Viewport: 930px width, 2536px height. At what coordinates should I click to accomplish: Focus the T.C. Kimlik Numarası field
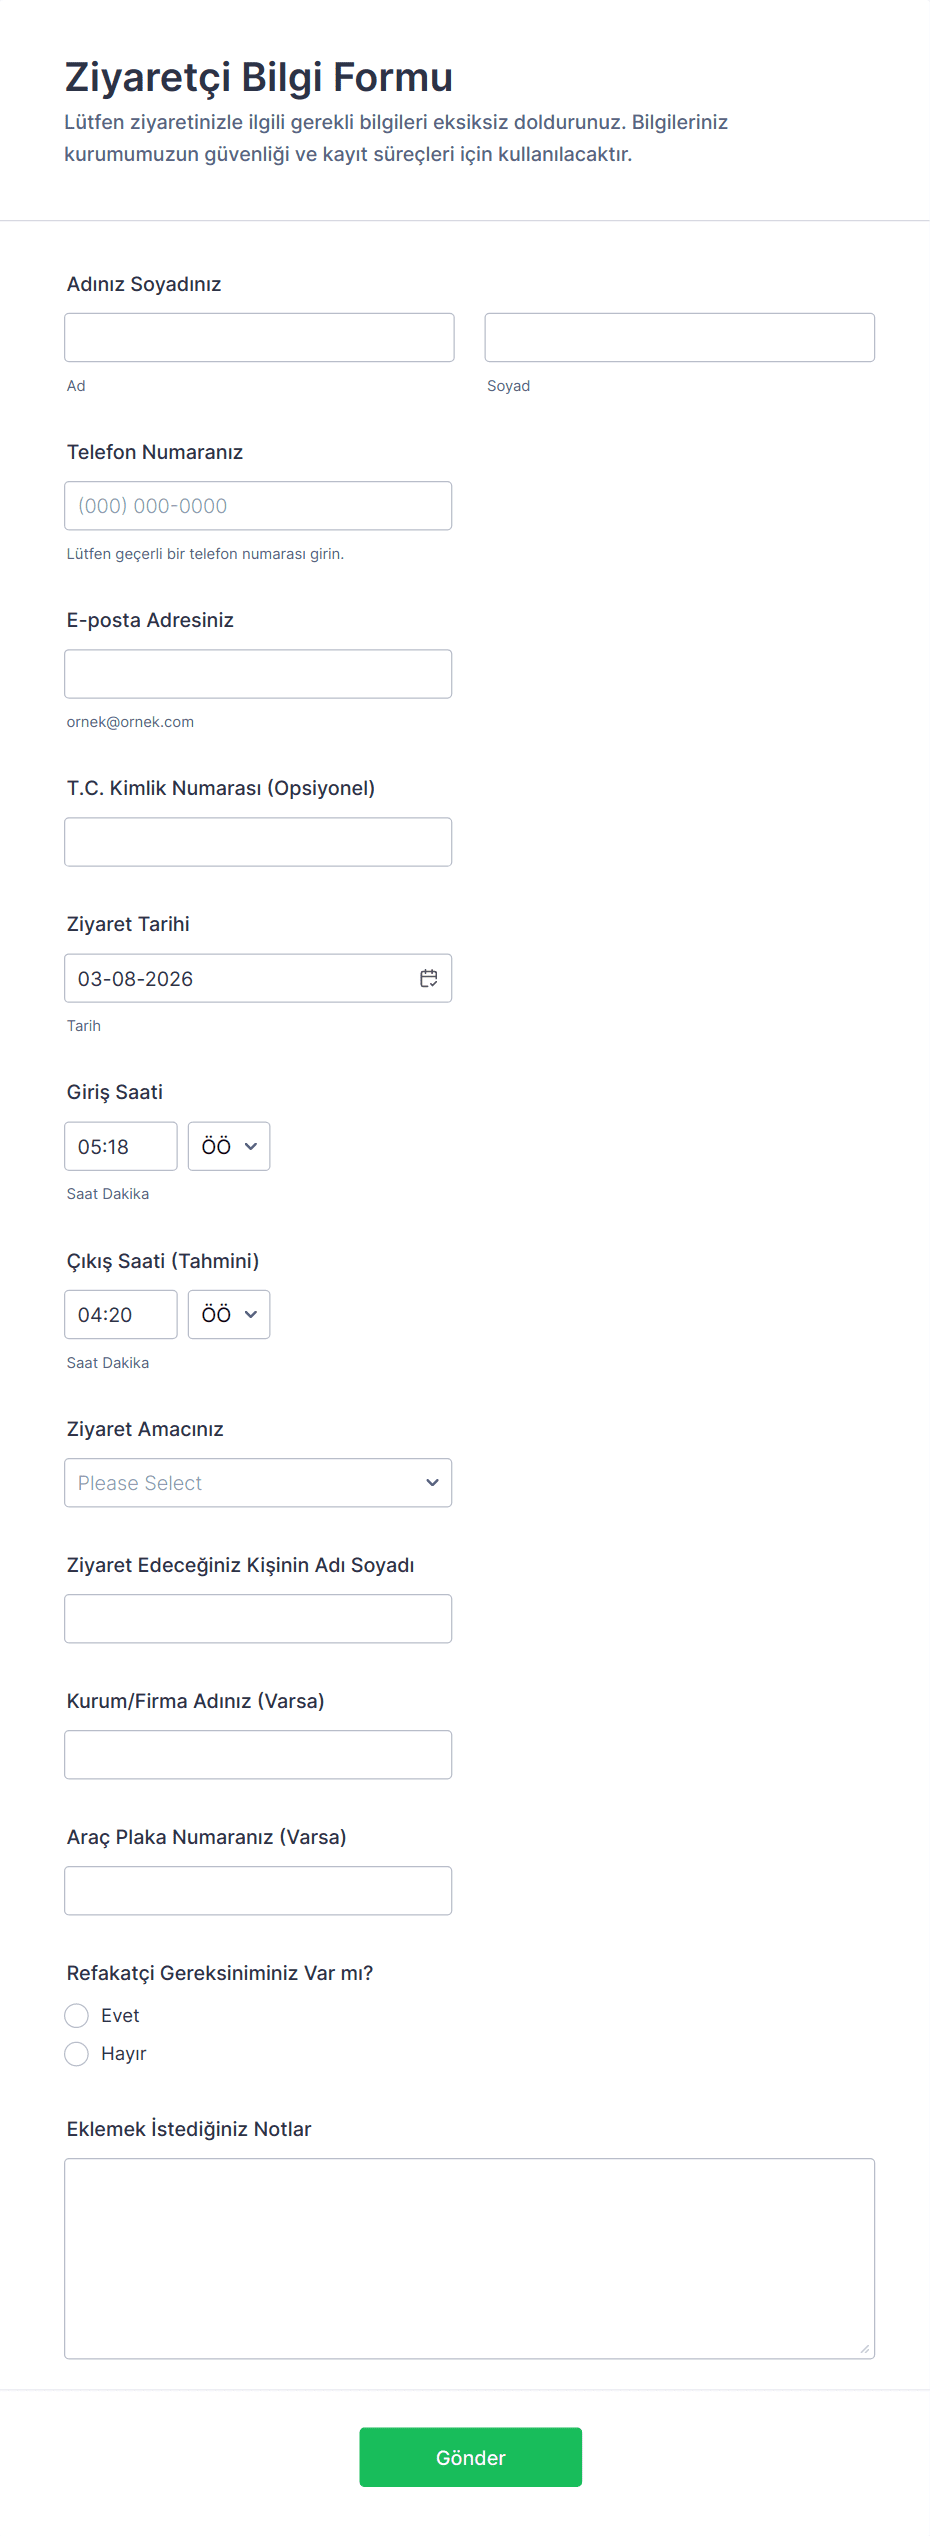258,842
